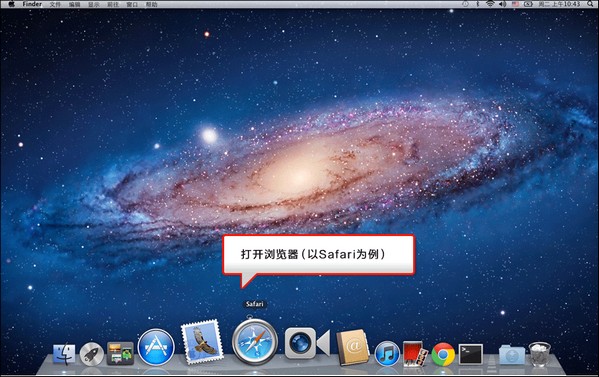Open Safari from the Dock
The height and width of the screenshot is (377, 599).
pyautogui.click(x=255, y=342)
